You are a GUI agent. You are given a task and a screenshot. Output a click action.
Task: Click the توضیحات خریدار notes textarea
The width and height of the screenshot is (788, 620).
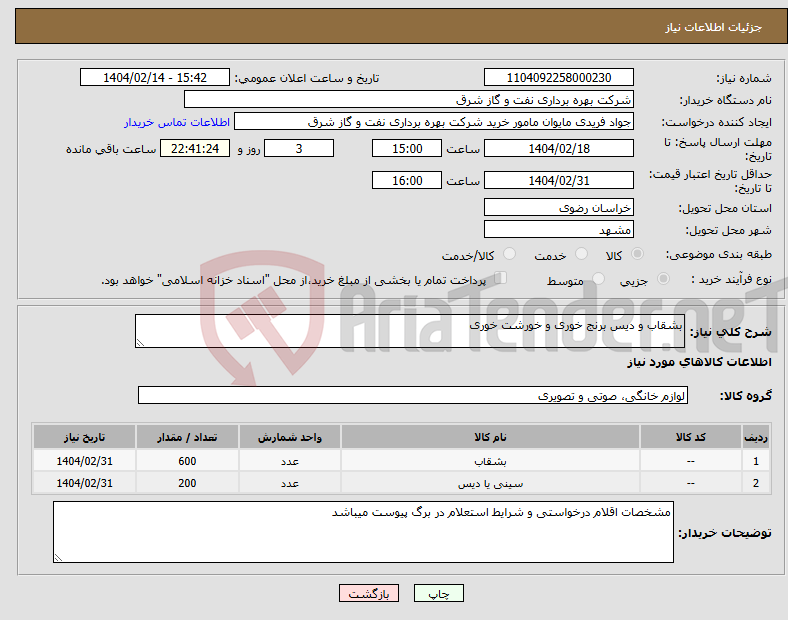click(x=363, y=532)
